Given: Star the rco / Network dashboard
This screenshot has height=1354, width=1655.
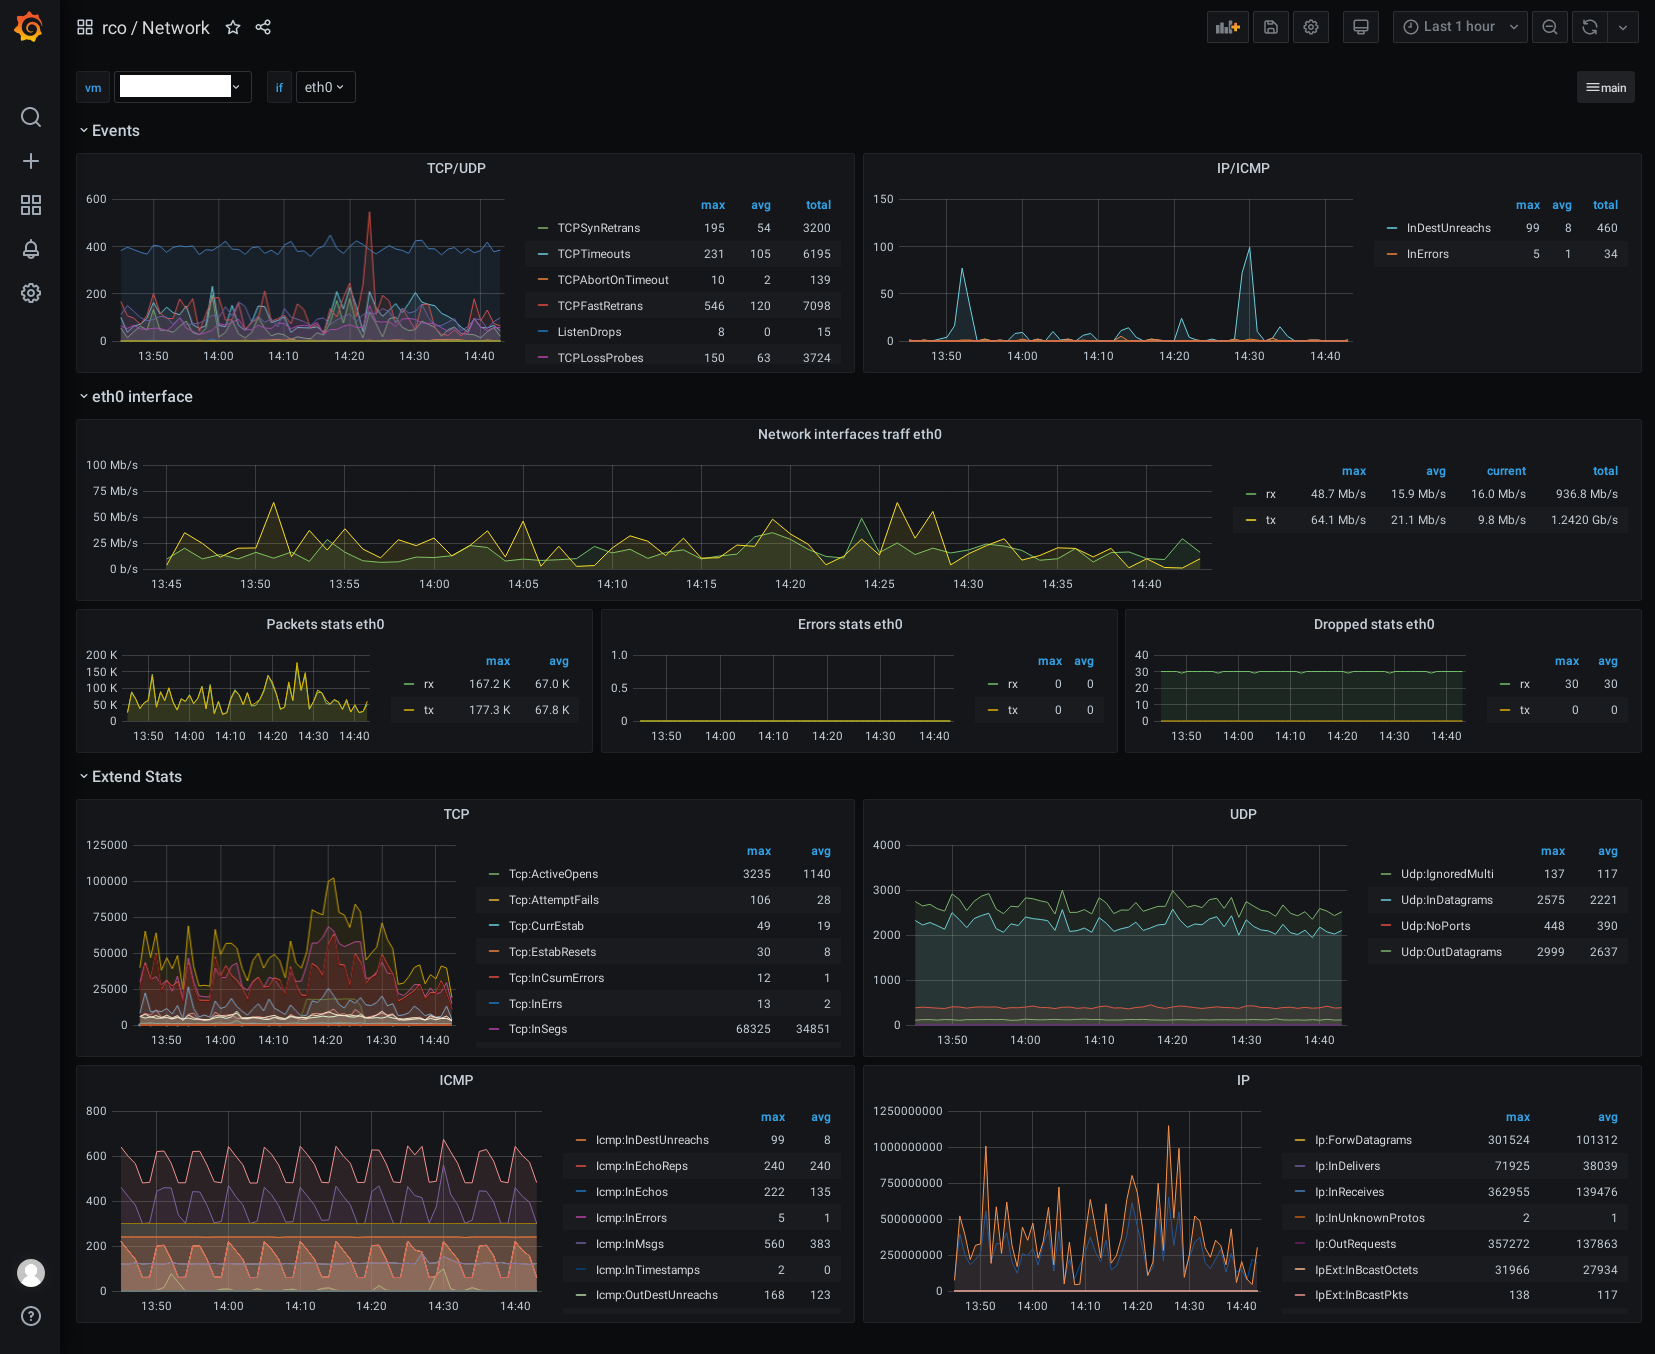Looking at the screenshot, I should pos(233,27).
